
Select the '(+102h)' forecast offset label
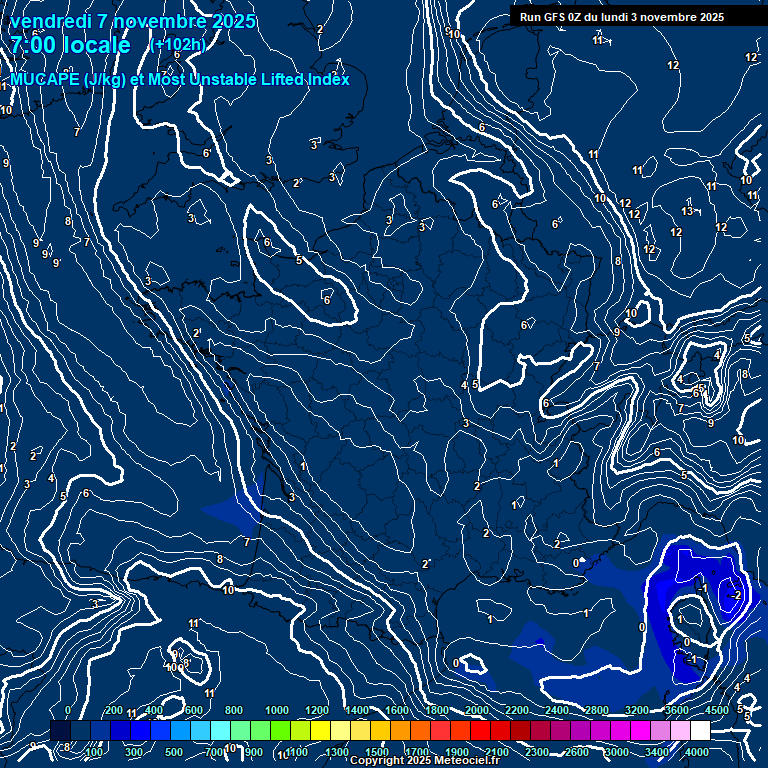[177, 45]
